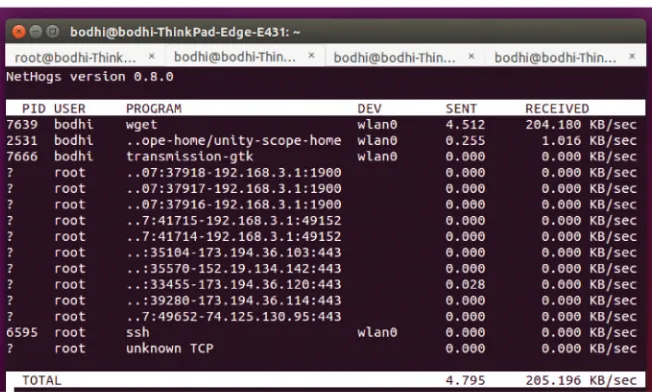The width and height of the screenshot is (652, 392).
Task: Select the transmission-gtk program entry
Action: 190,157
